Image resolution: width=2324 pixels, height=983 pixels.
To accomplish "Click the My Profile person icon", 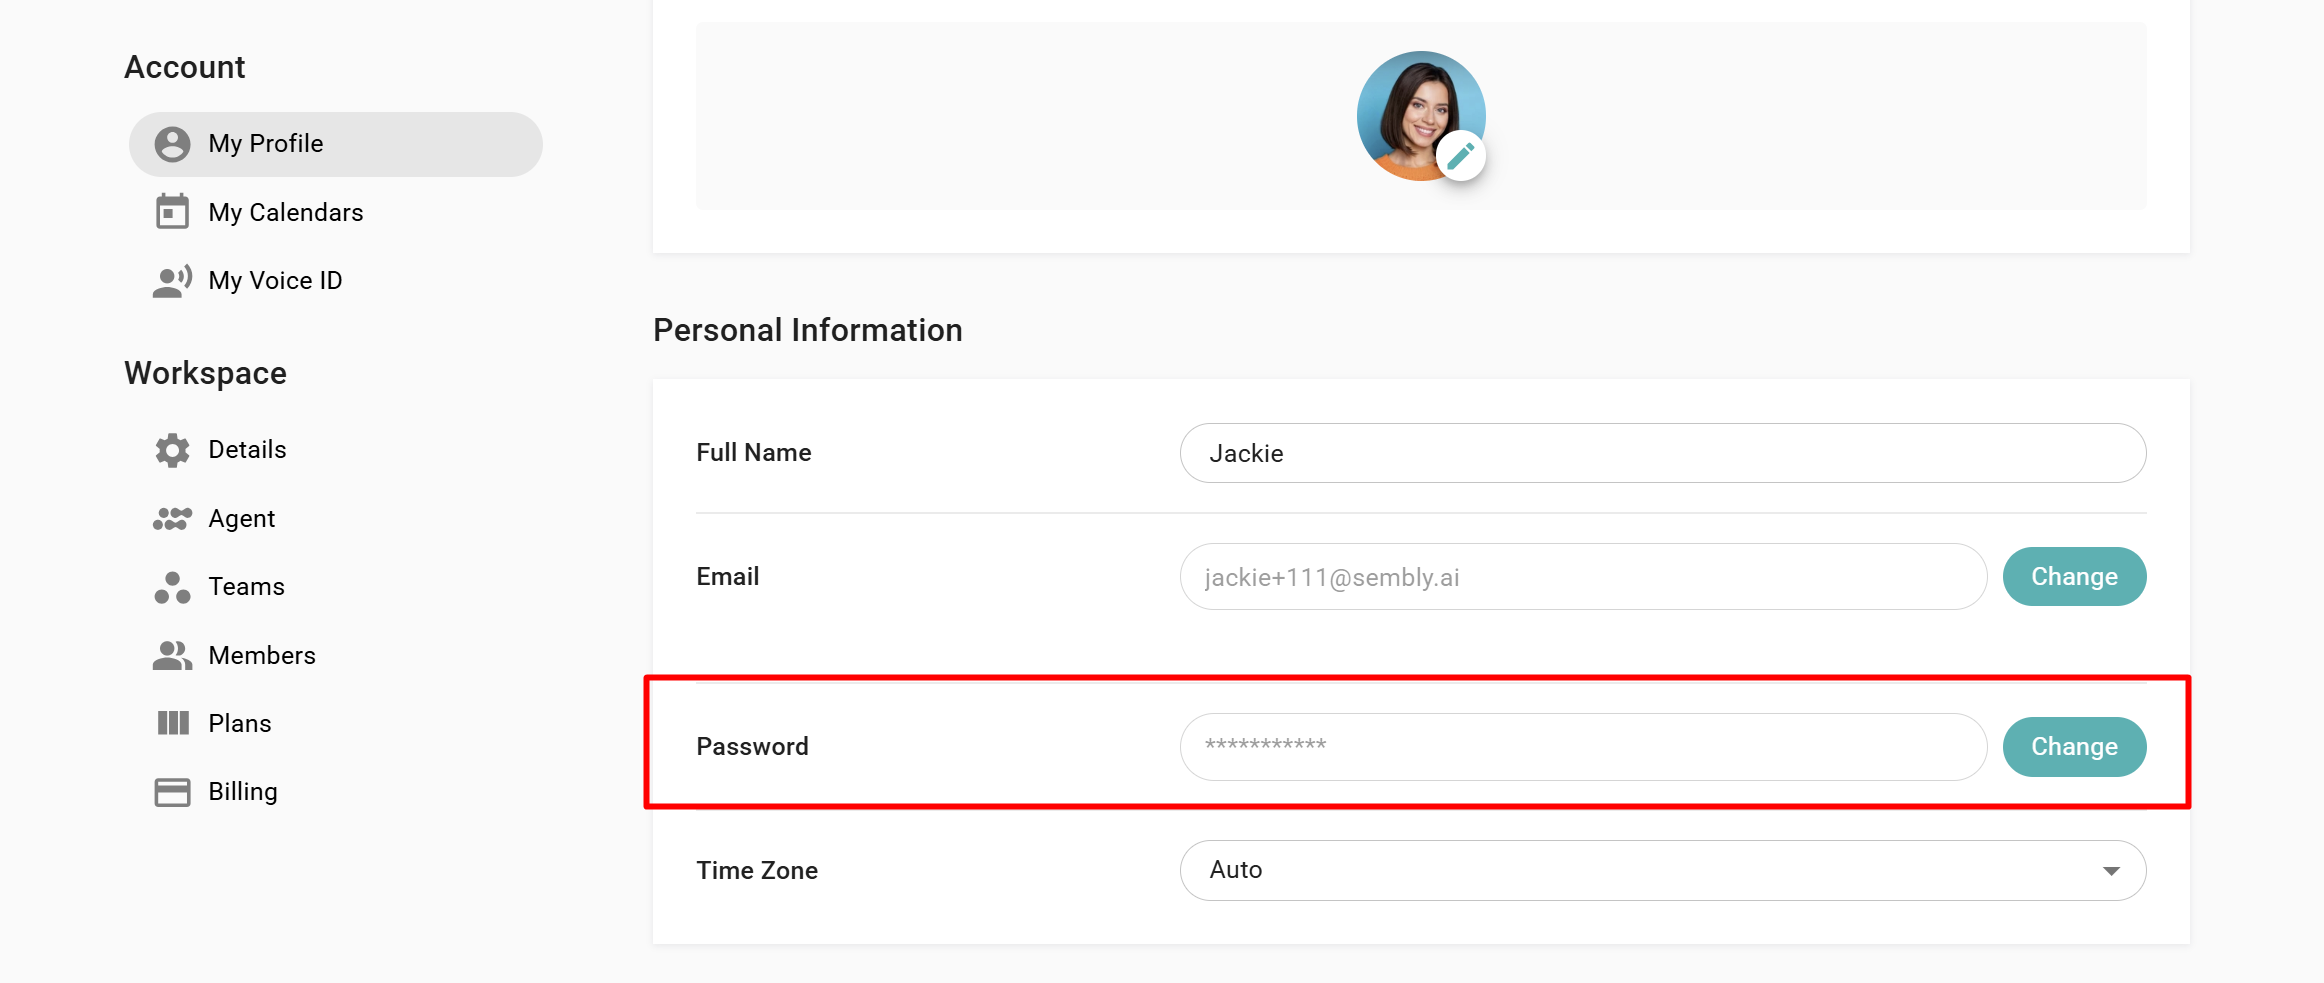I will 172,144.
